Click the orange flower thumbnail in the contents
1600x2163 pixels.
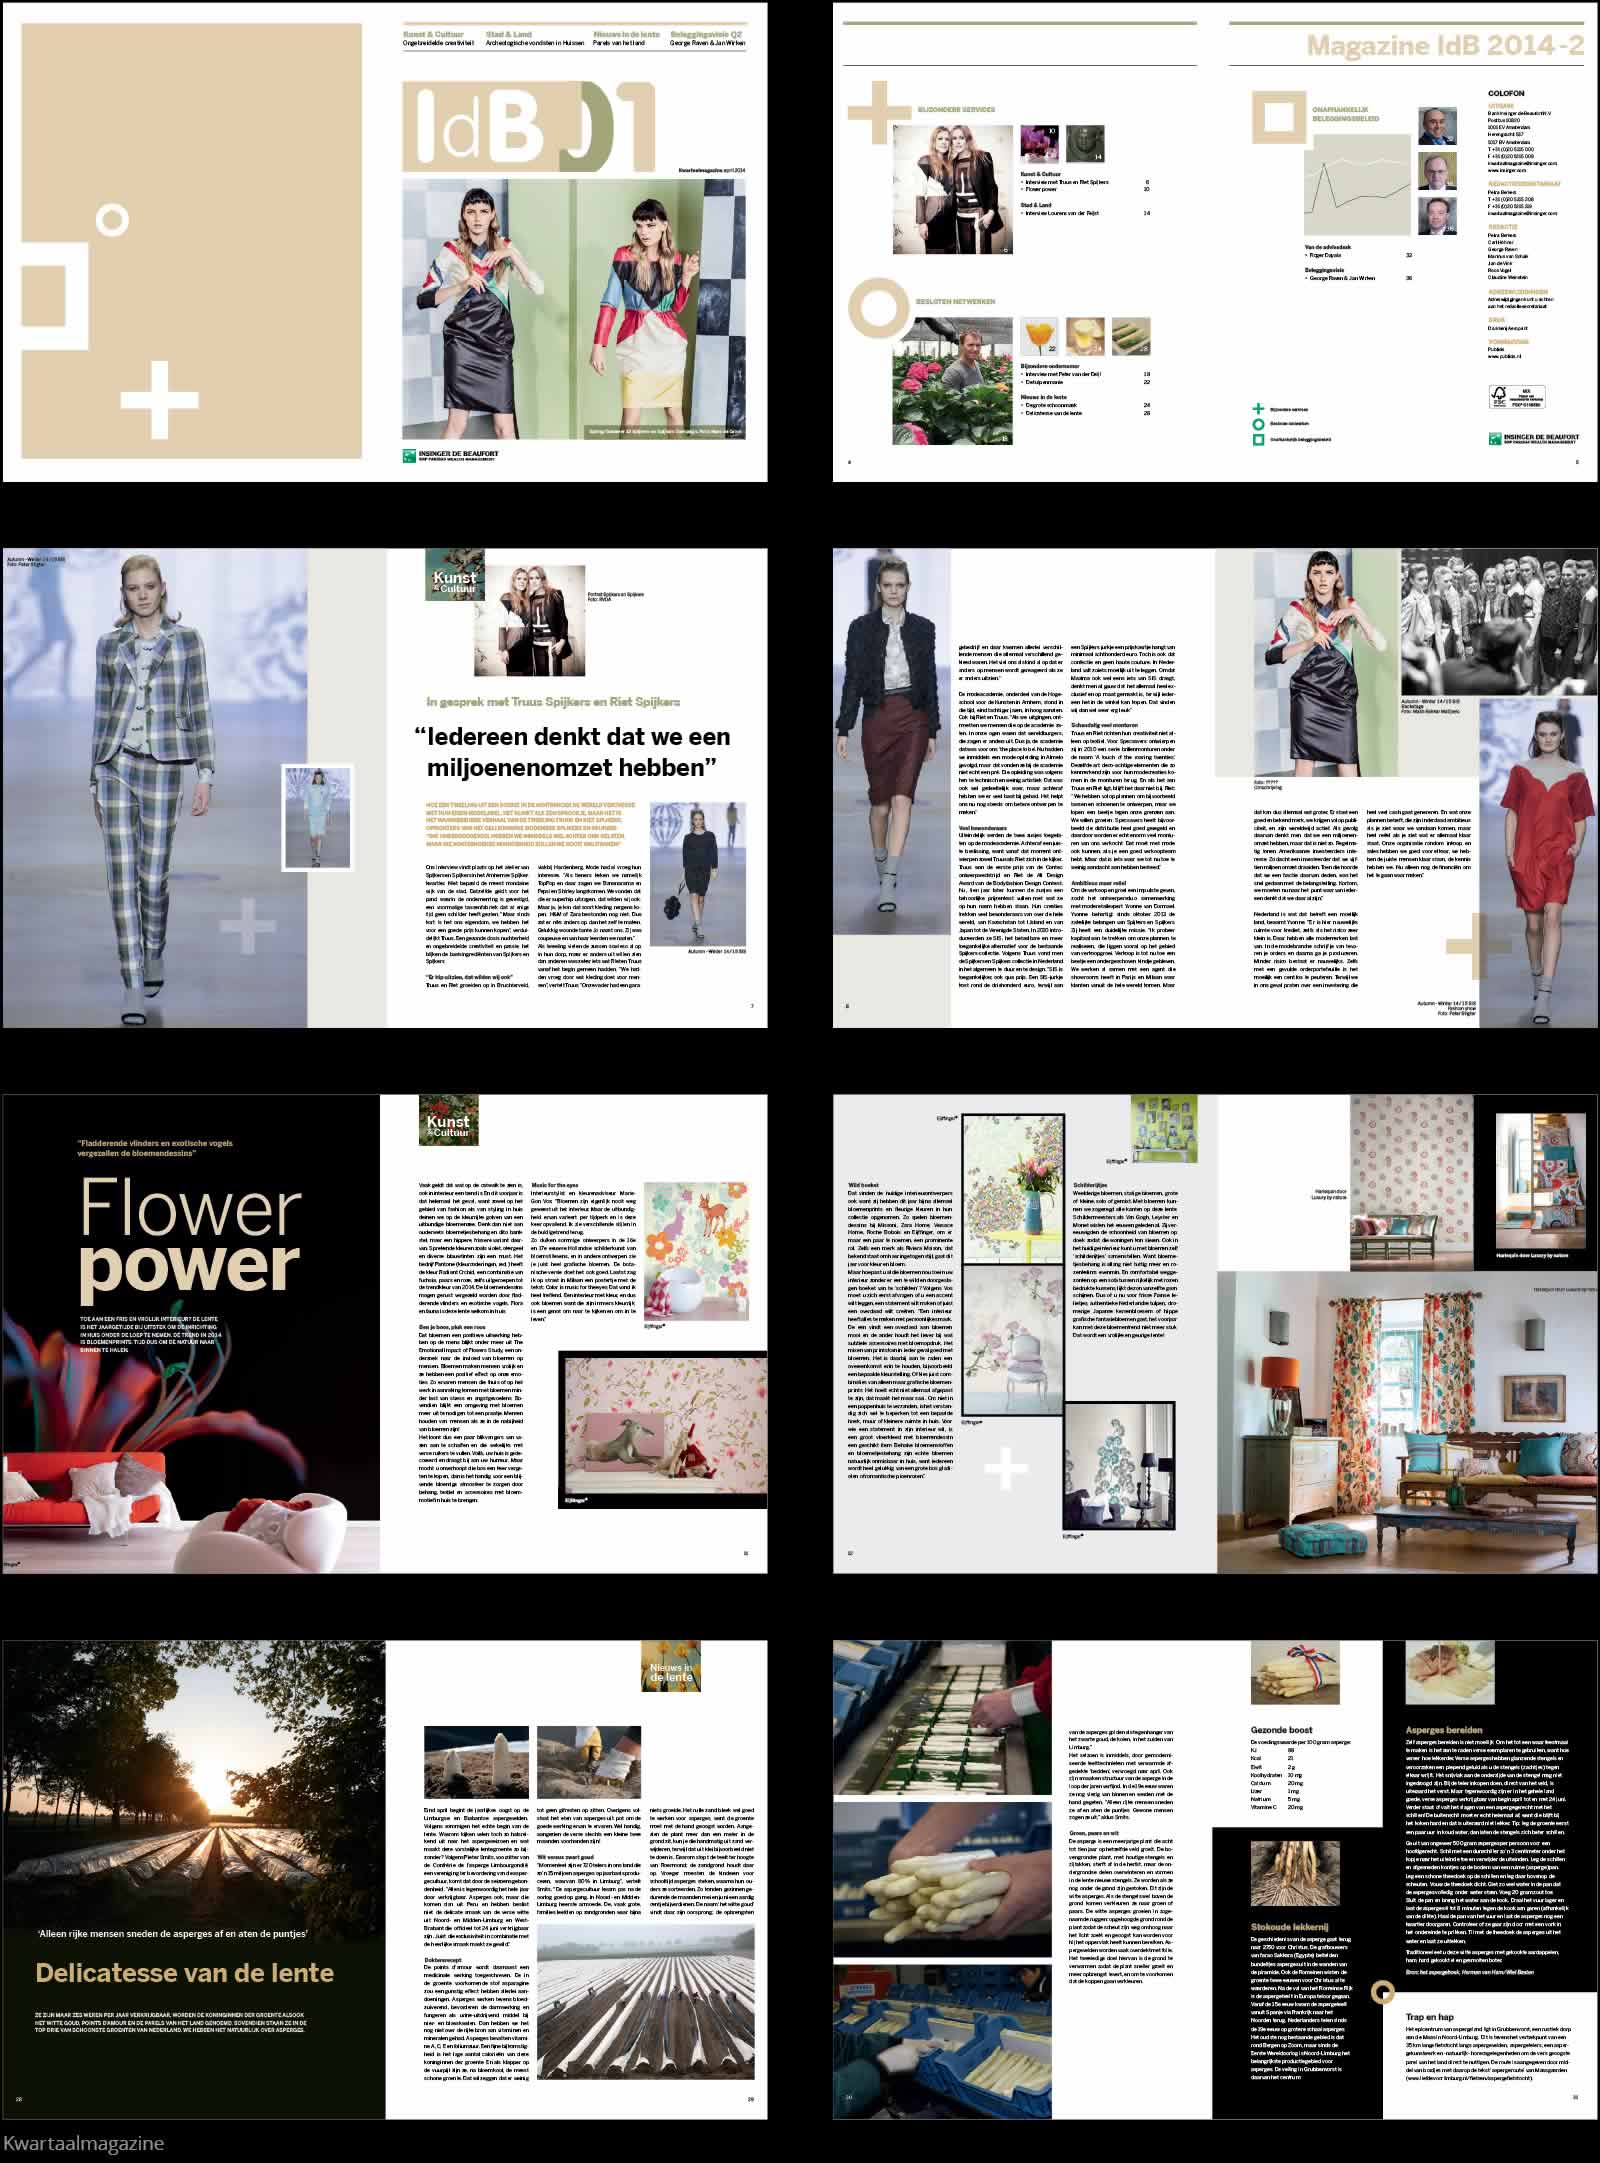coord(1038,337)
